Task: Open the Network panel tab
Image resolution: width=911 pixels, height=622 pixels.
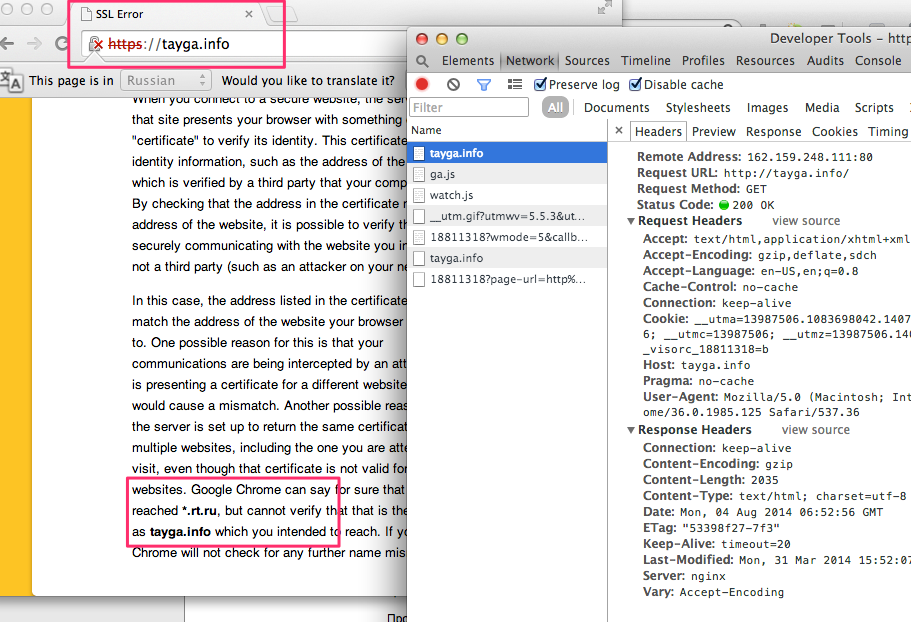Action: [530, 60]
